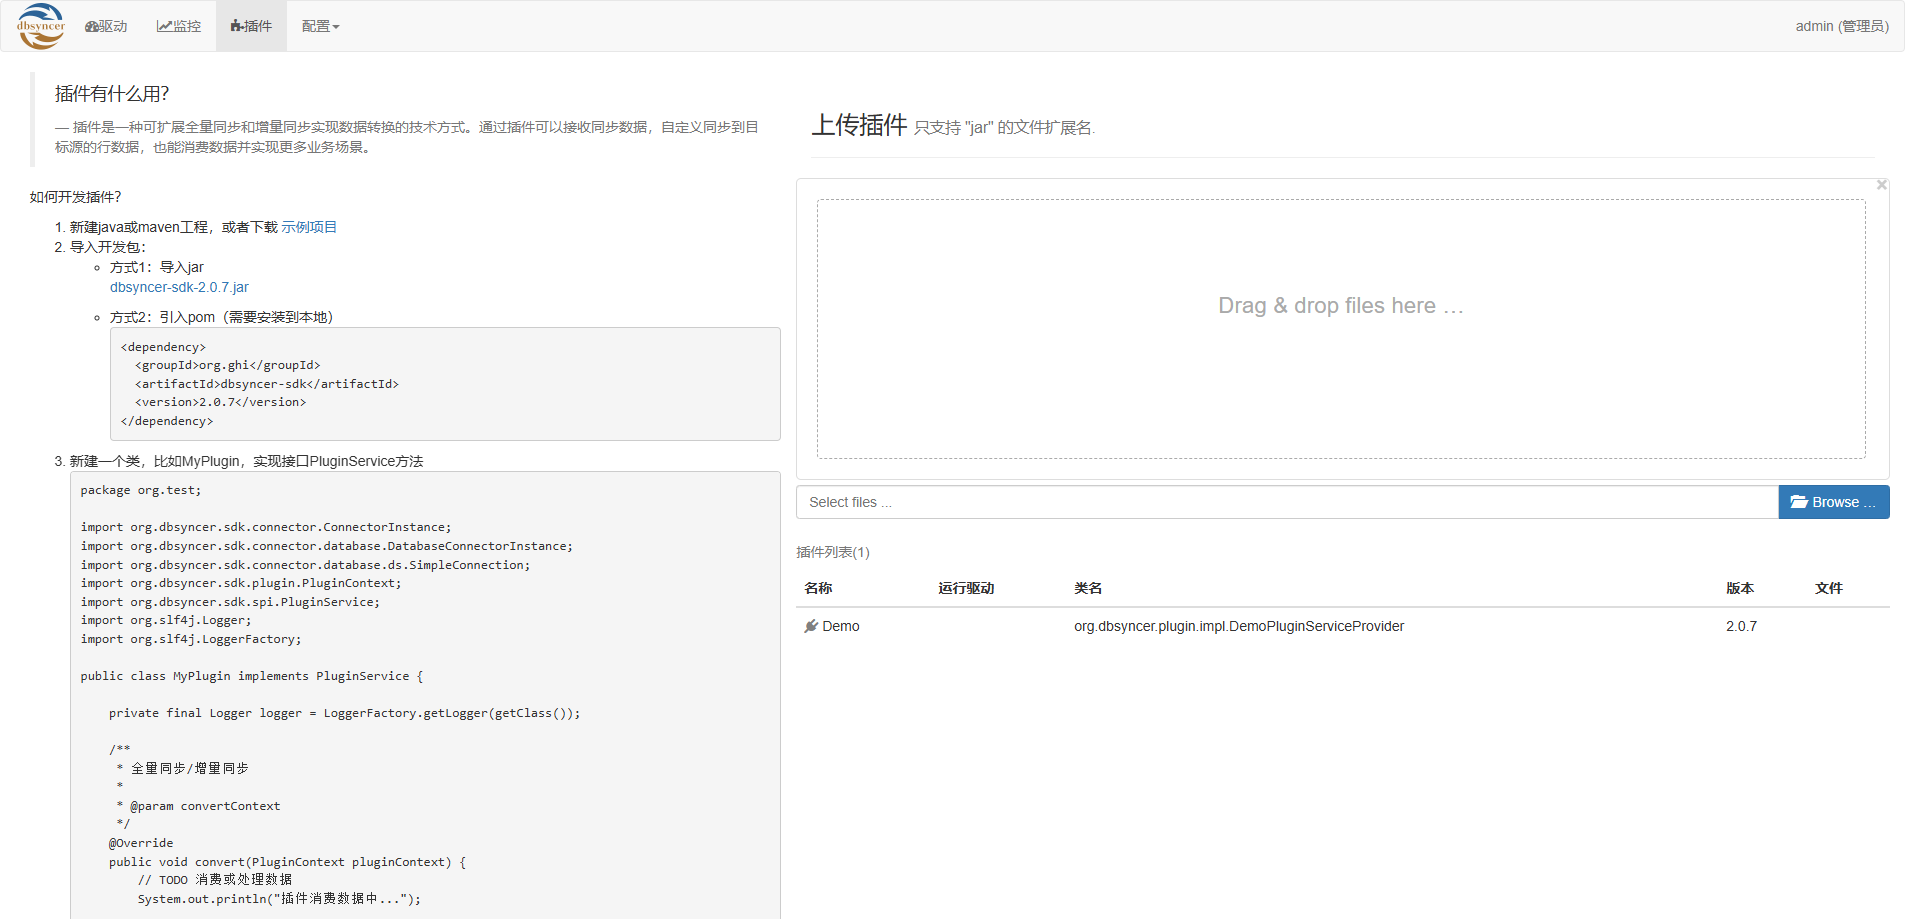Click the admin (管理员) user label
1905x919 pixels.
pyautogui.click(x=1842, y=26)
